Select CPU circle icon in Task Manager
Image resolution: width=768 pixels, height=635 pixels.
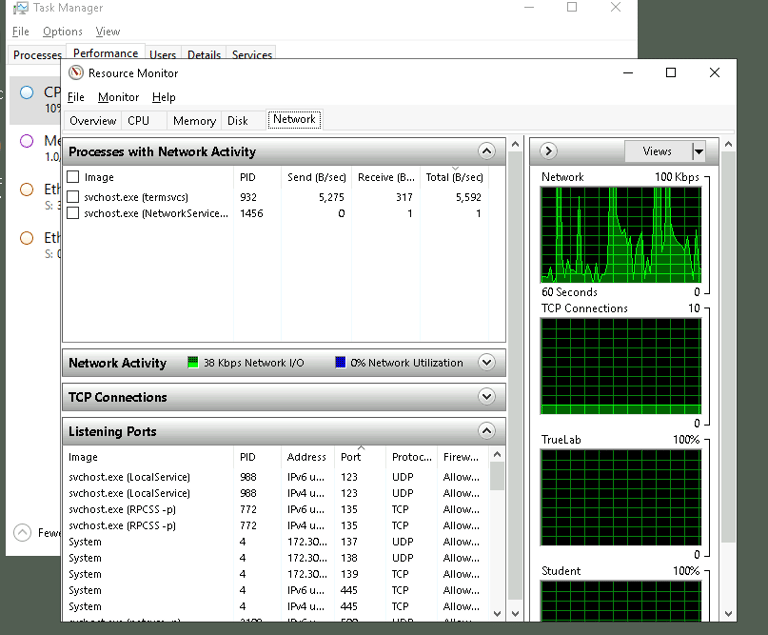(27, 92)
